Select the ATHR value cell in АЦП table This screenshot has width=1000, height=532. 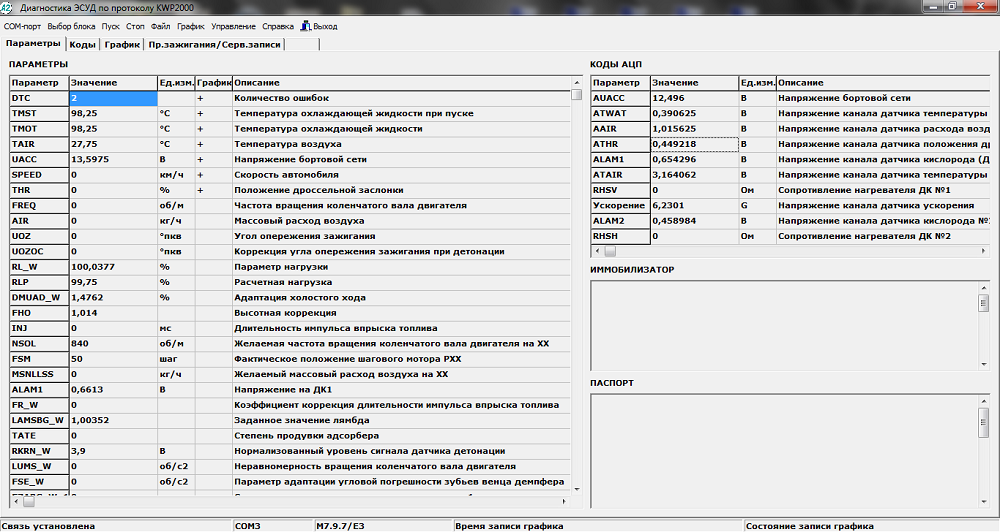(694, 144)
